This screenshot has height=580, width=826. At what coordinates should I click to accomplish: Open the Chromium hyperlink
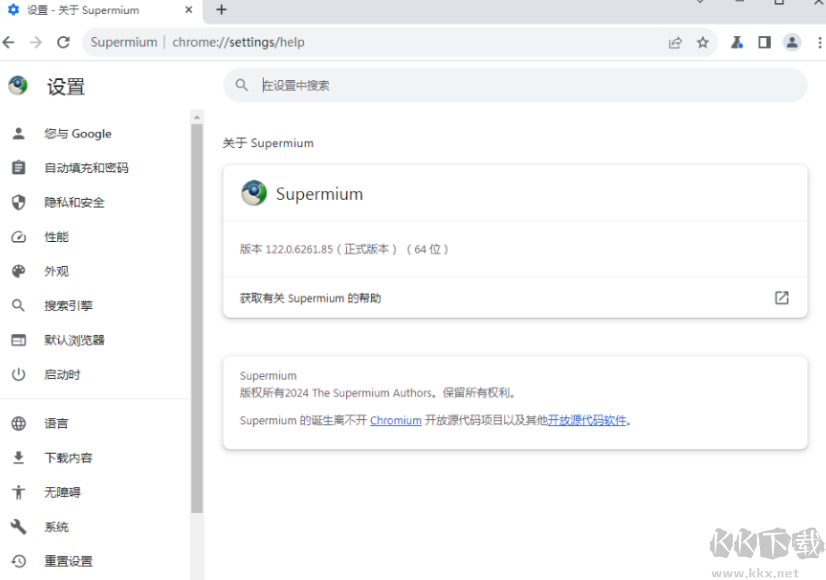396,420
